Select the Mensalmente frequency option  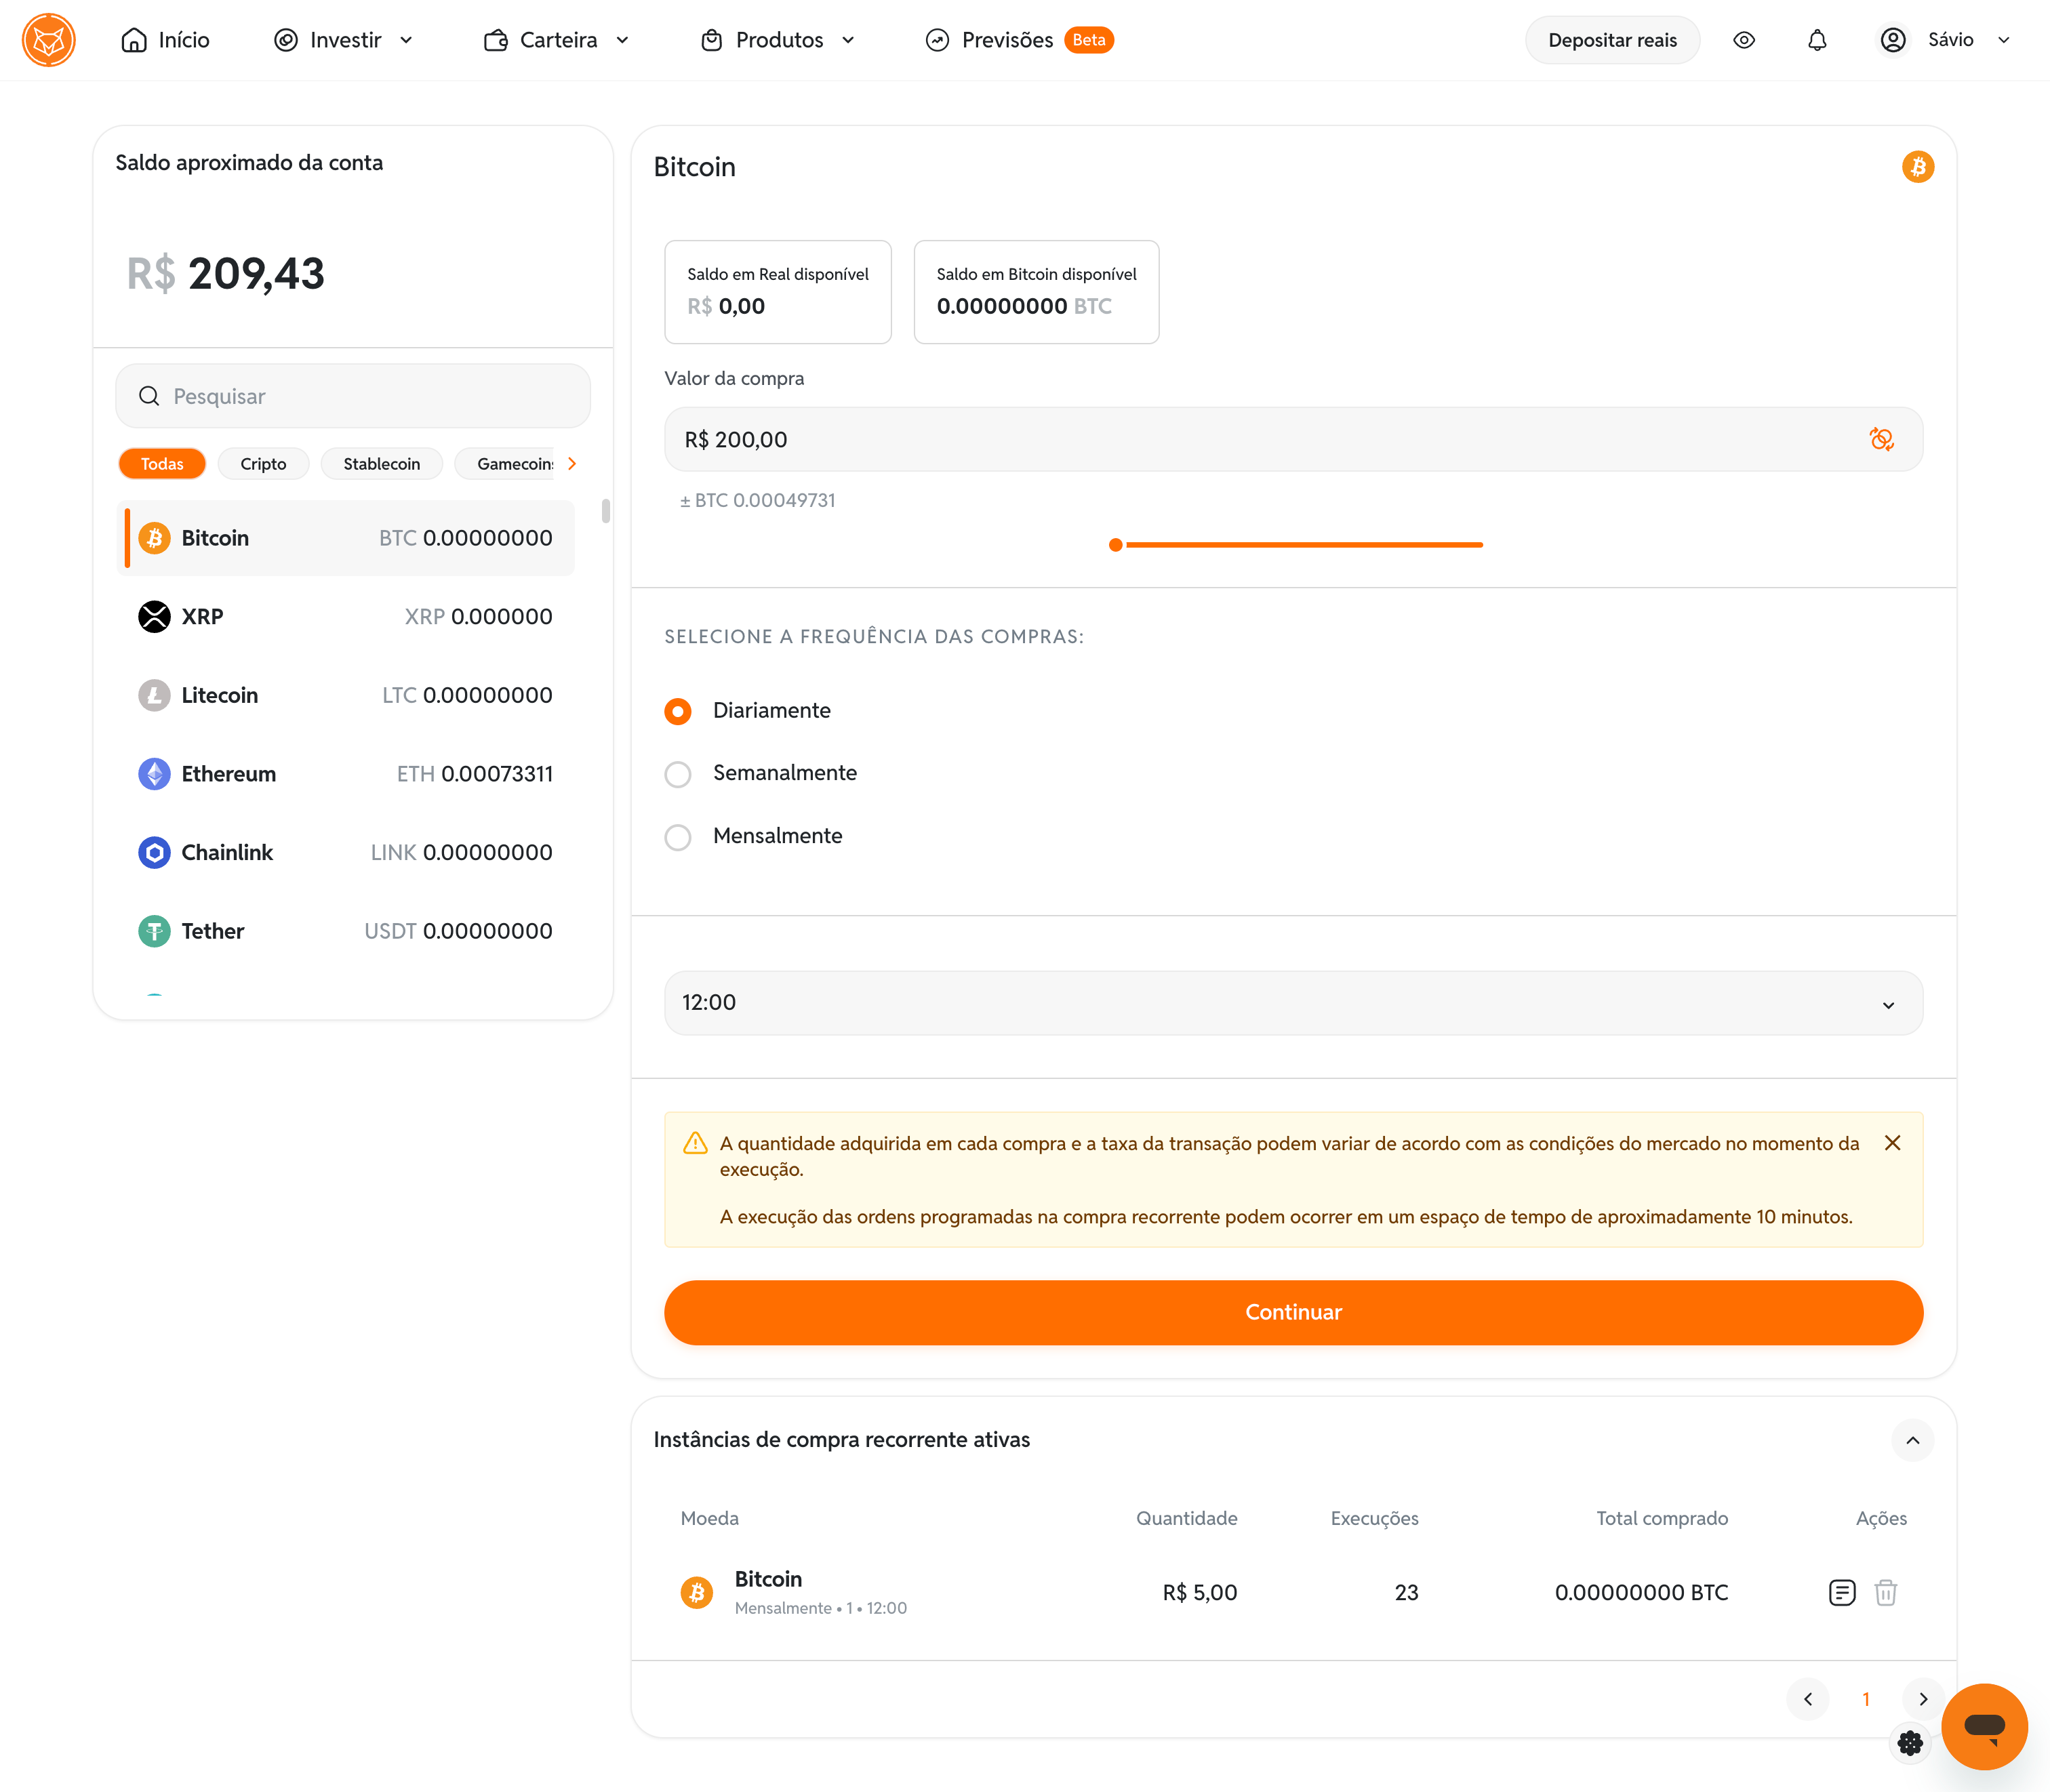pos(678,837)
